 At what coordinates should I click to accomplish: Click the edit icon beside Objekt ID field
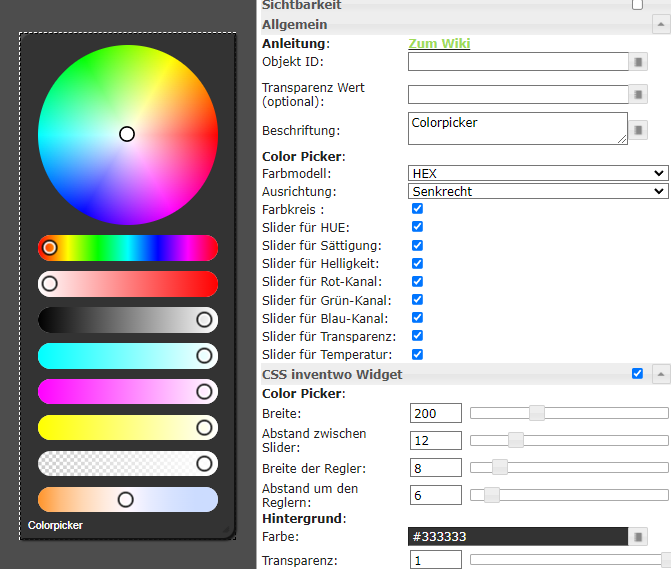tap(638, 62)
